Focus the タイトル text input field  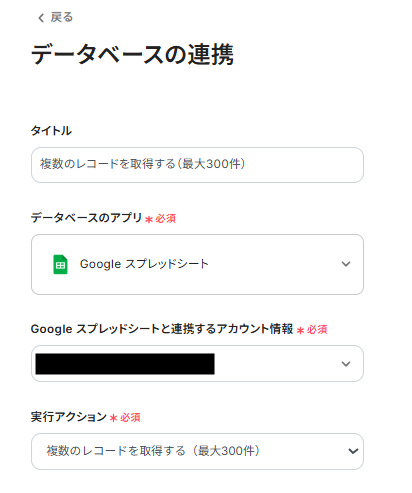(x=197, y=165)
